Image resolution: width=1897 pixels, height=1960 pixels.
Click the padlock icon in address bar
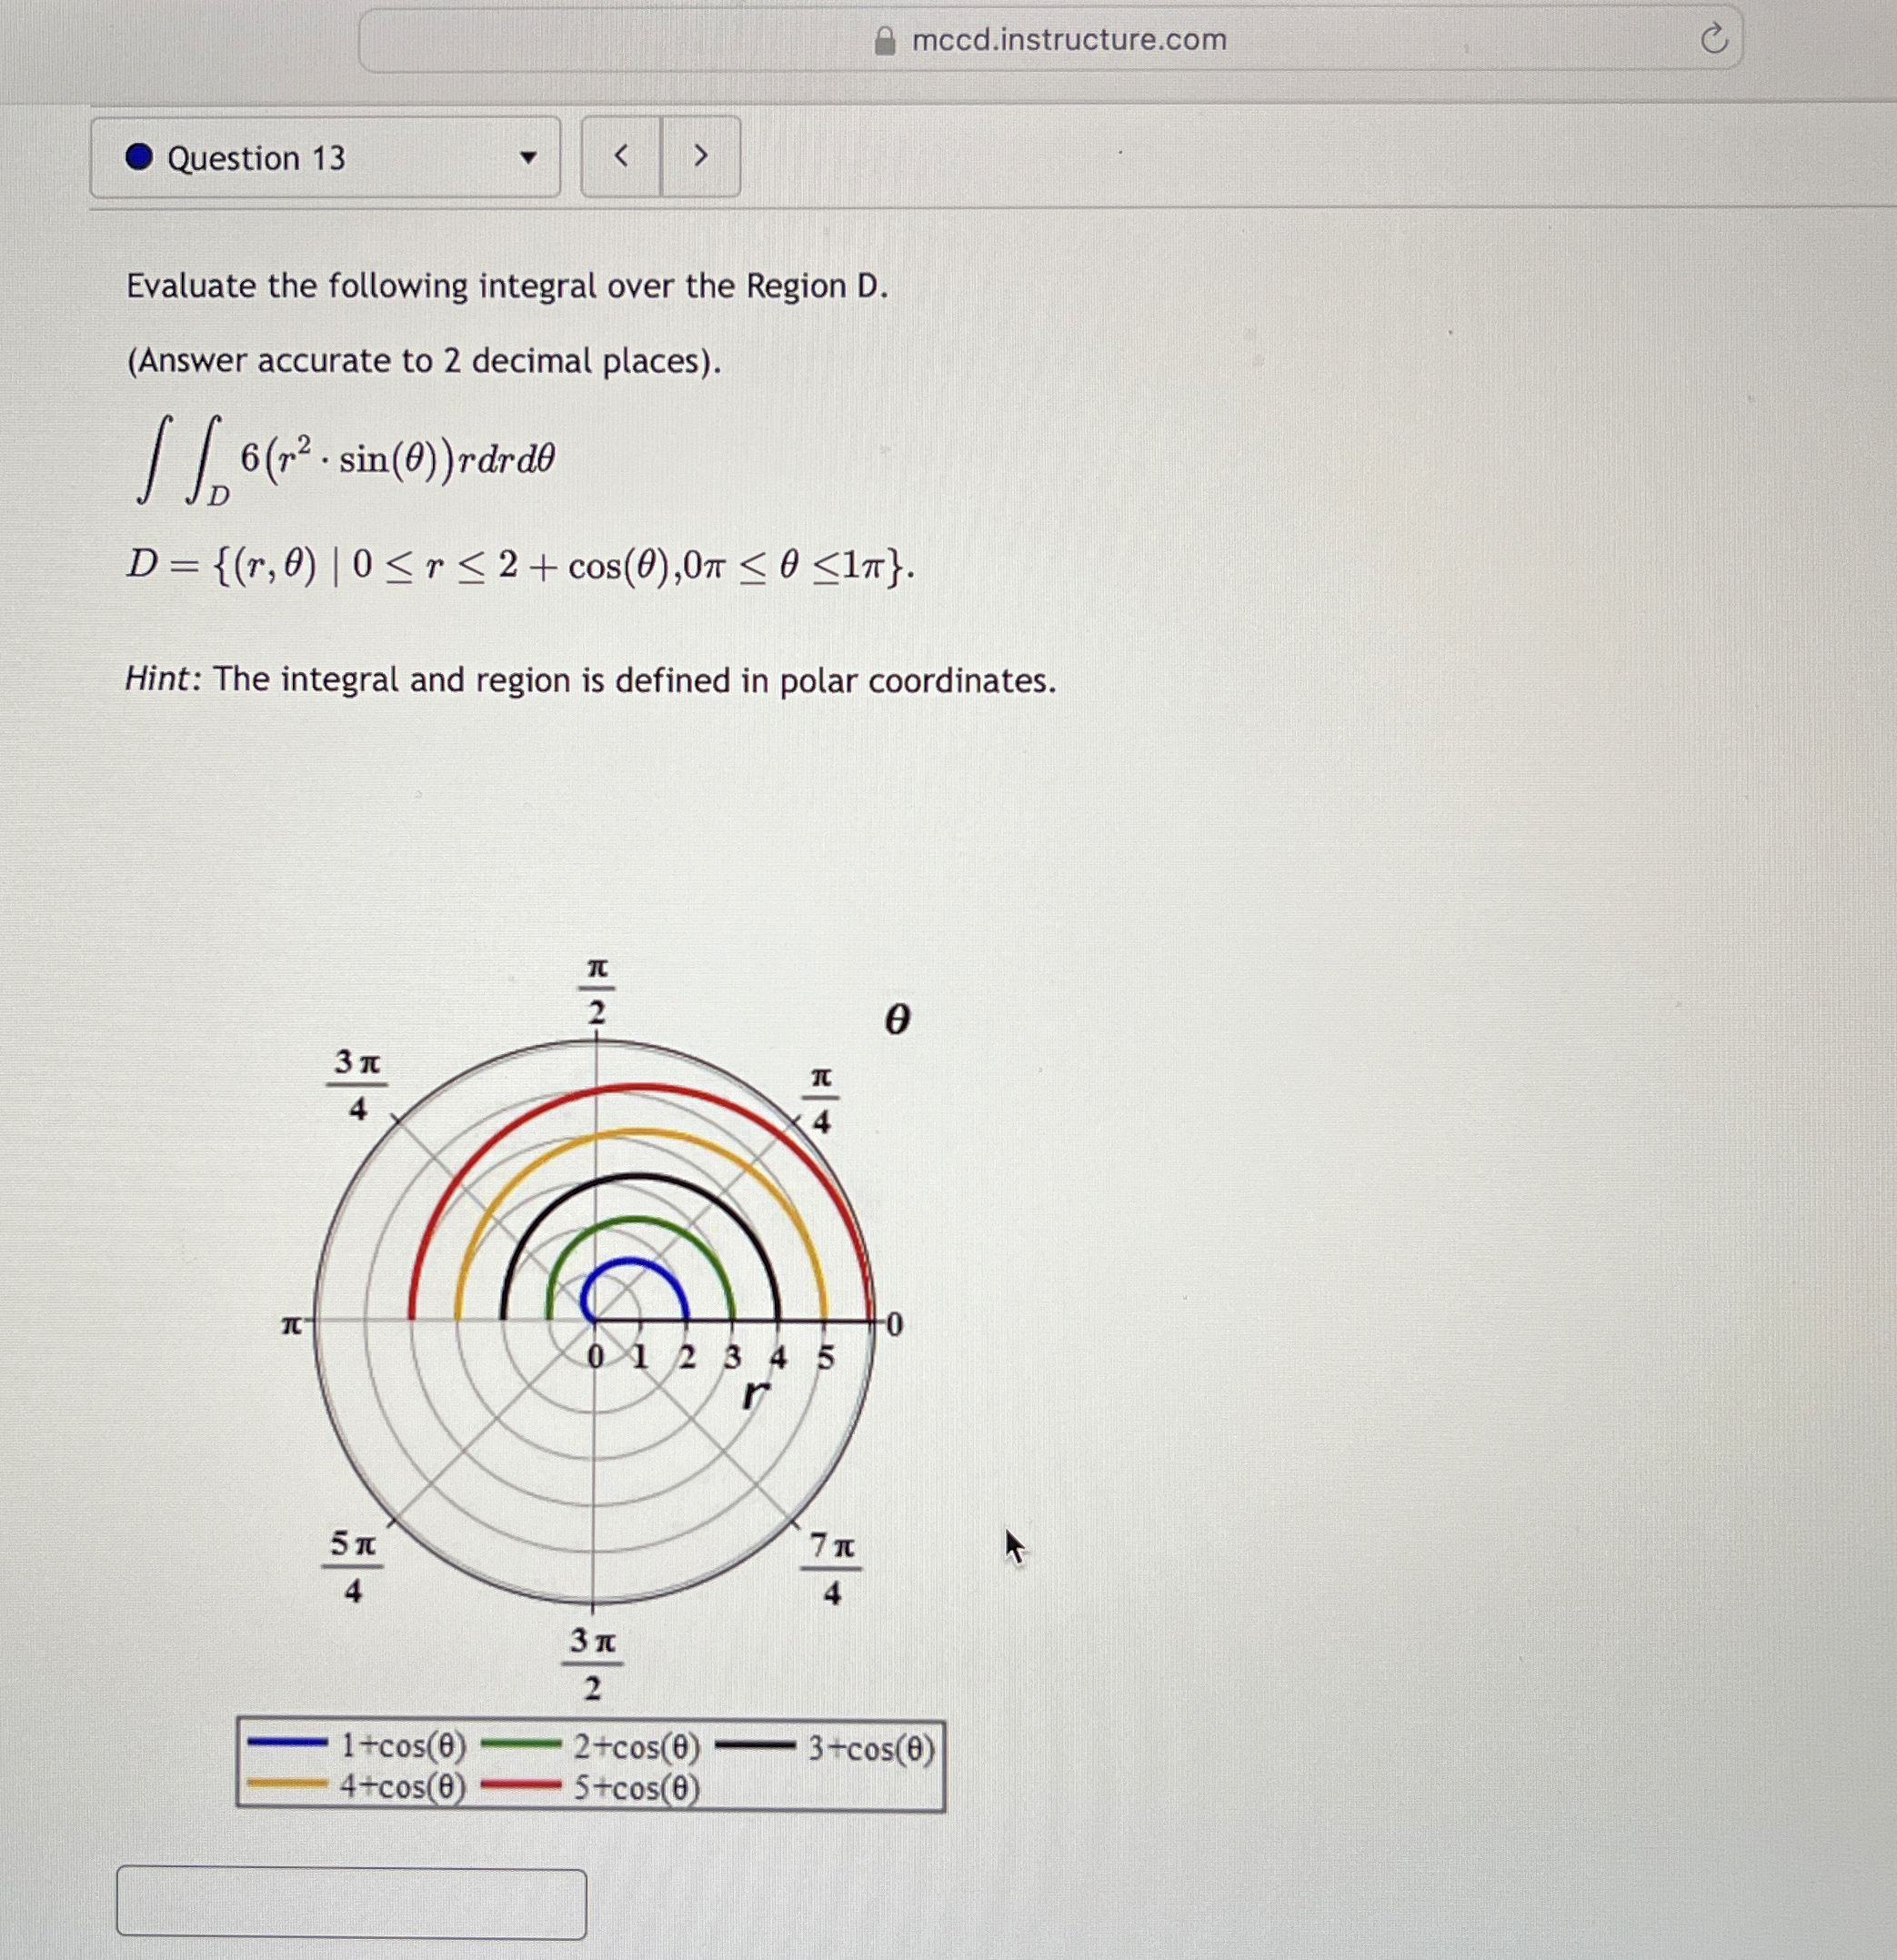point(884,40)
